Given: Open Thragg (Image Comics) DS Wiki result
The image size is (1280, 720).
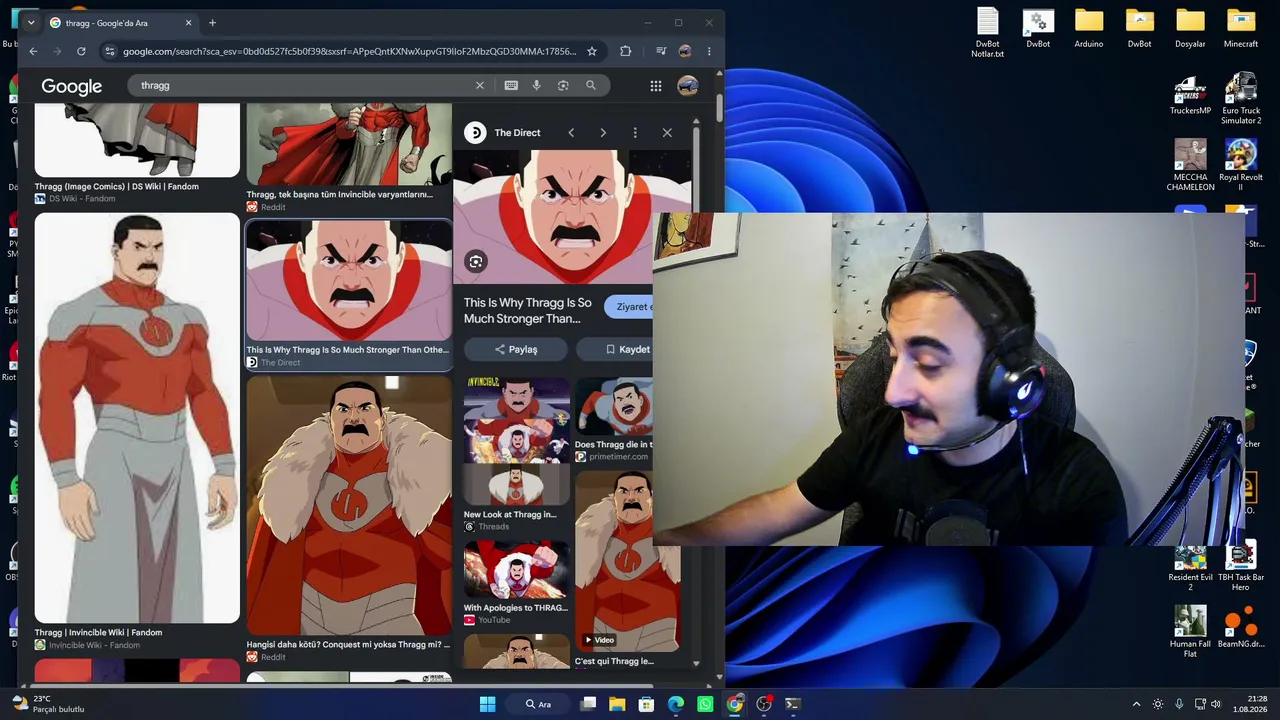Looking at the screenshot, I should (x=117, y=186).
